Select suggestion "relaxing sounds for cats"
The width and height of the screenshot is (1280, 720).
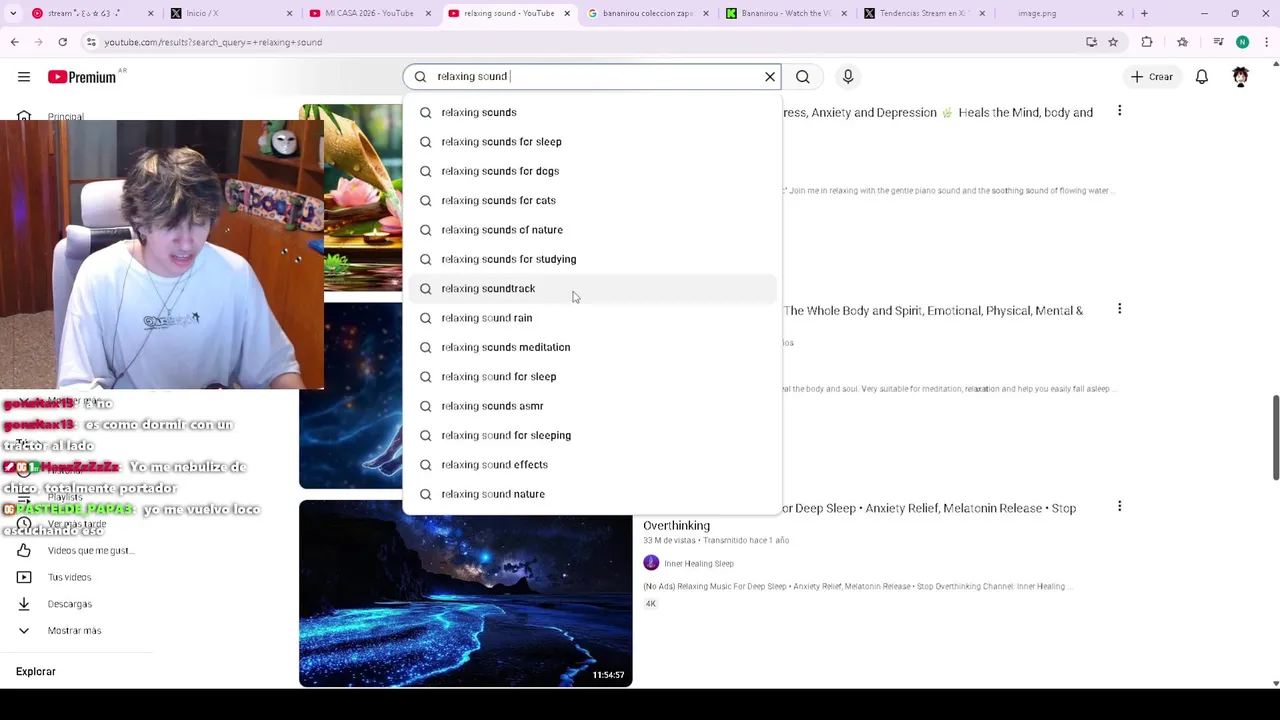(592, 200)
